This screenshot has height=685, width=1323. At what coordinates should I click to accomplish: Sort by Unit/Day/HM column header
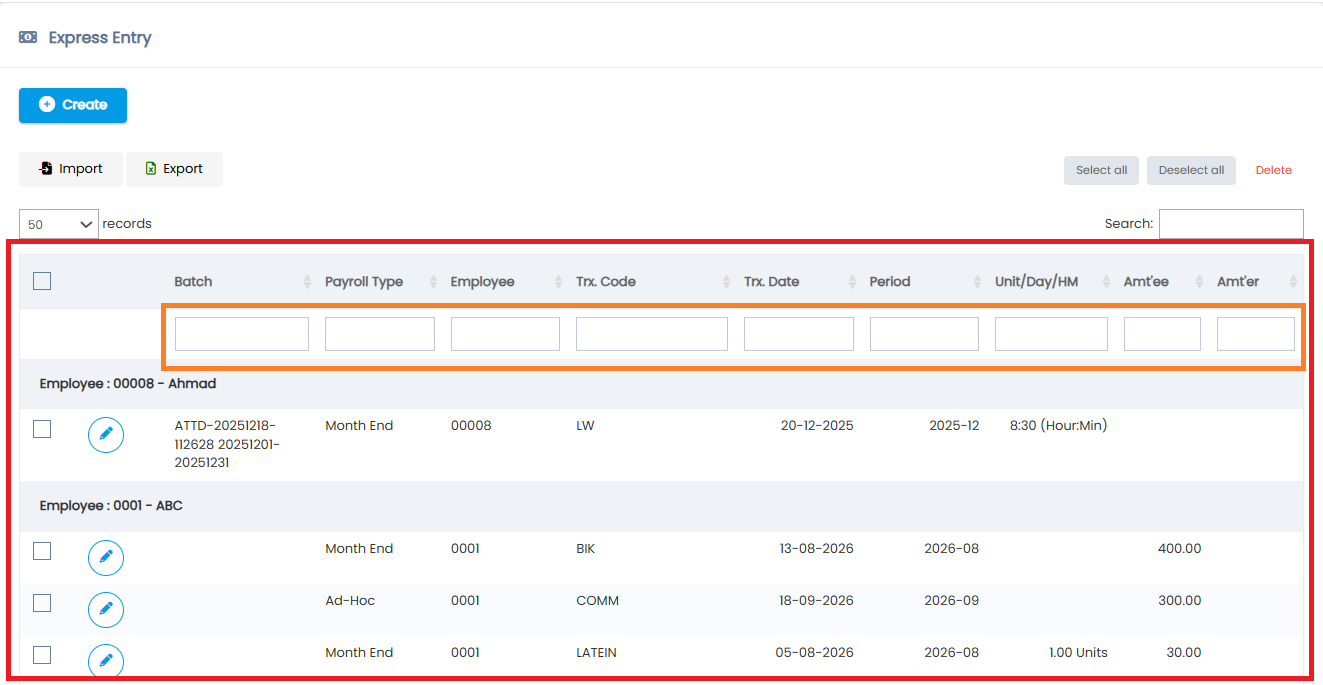(1051, 282)
